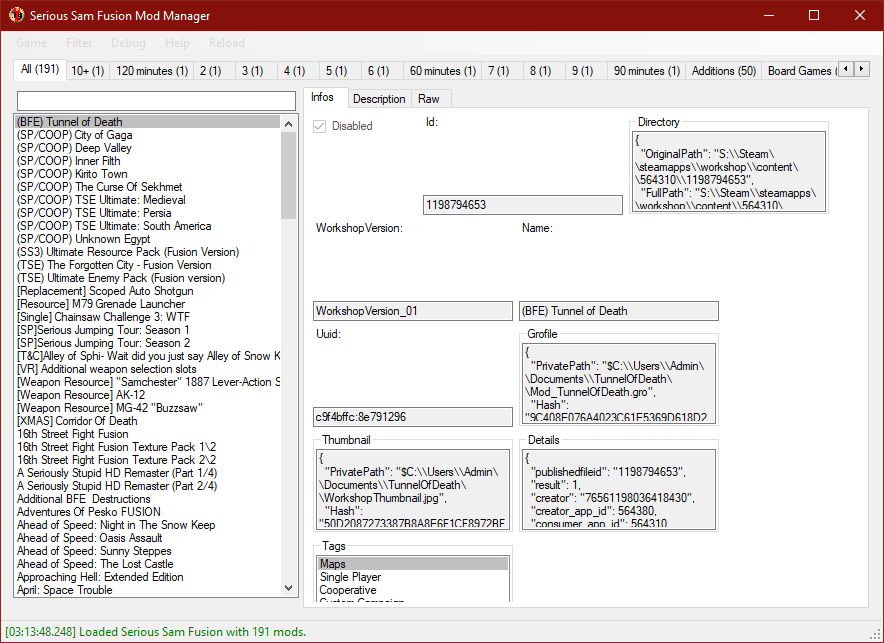Click the Reload menu item
Screen dimensions: 884x643
tap(227, 43)
